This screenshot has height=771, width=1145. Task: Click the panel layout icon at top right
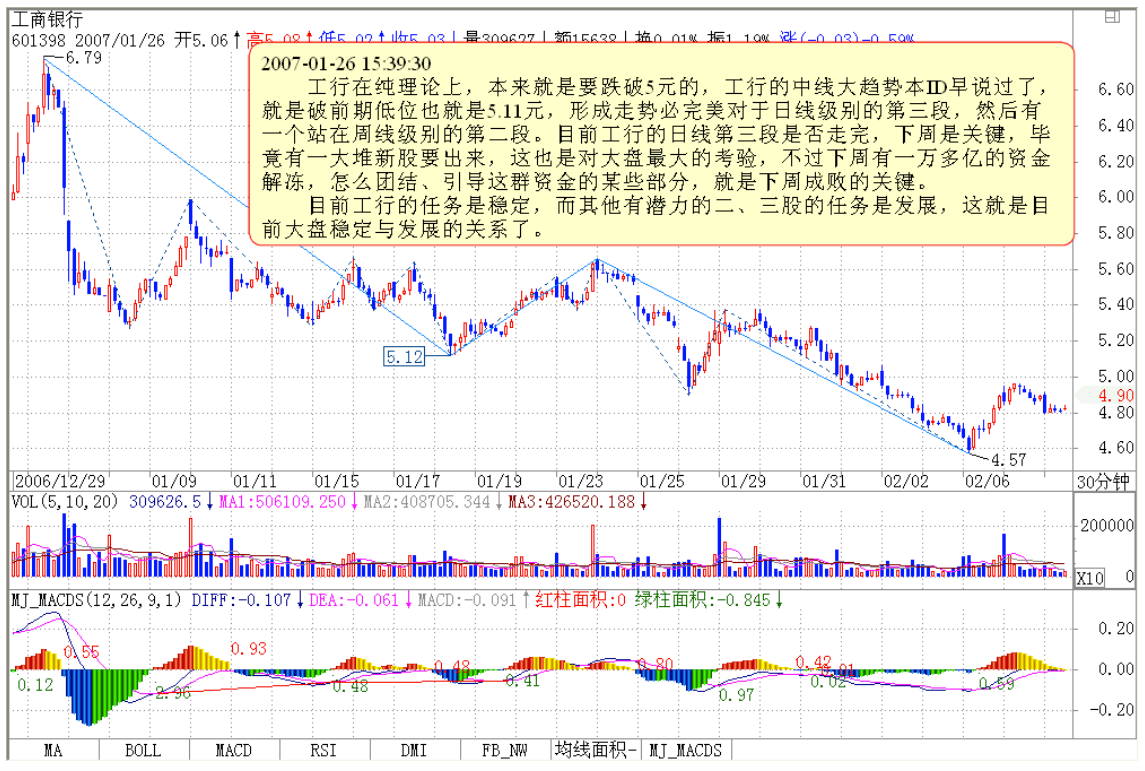[1112, 17]
